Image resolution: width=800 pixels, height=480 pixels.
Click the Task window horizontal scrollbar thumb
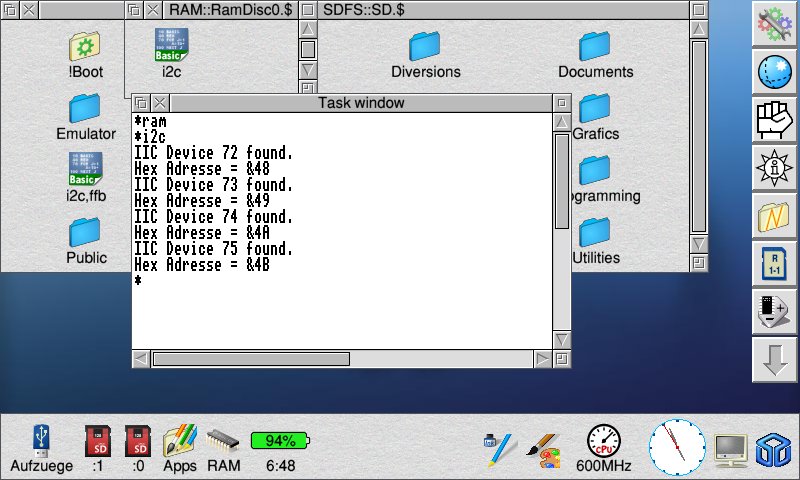tap(250, 359)
